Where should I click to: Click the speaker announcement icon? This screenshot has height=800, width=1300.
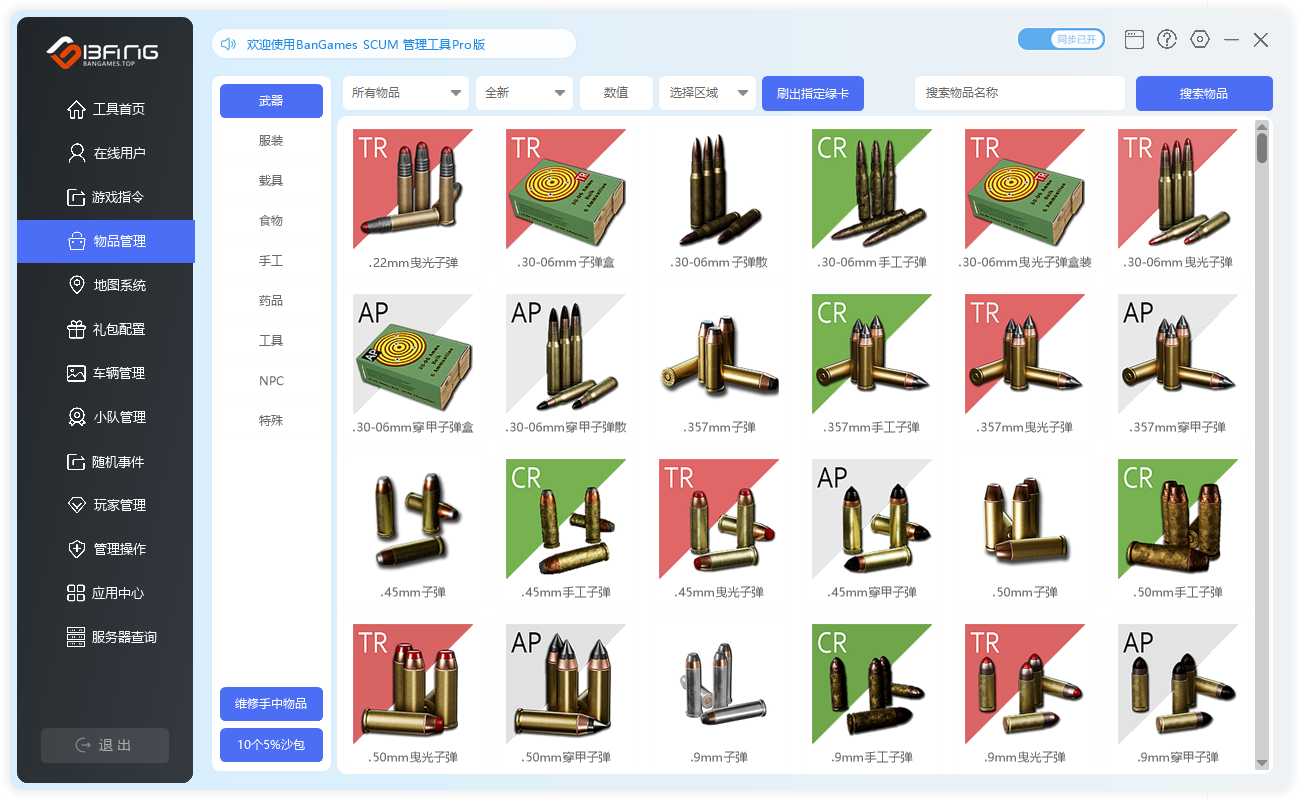(228, 44)
